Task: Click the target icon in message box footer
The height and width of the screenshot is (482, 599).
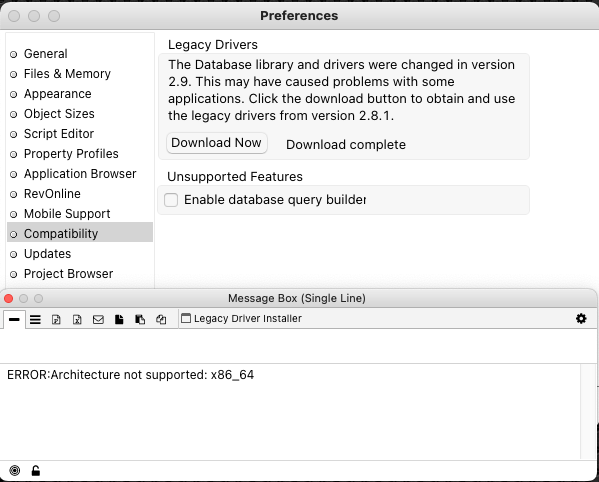Action: coord(15,471)
